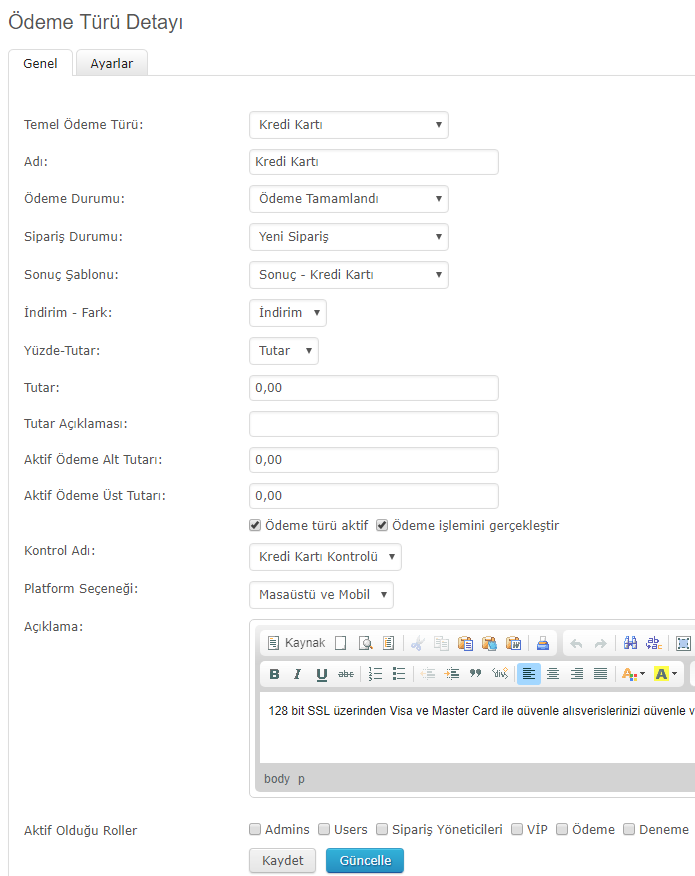Apply Block Quote formatting
695x876 pixels.
tap(475, 674)
